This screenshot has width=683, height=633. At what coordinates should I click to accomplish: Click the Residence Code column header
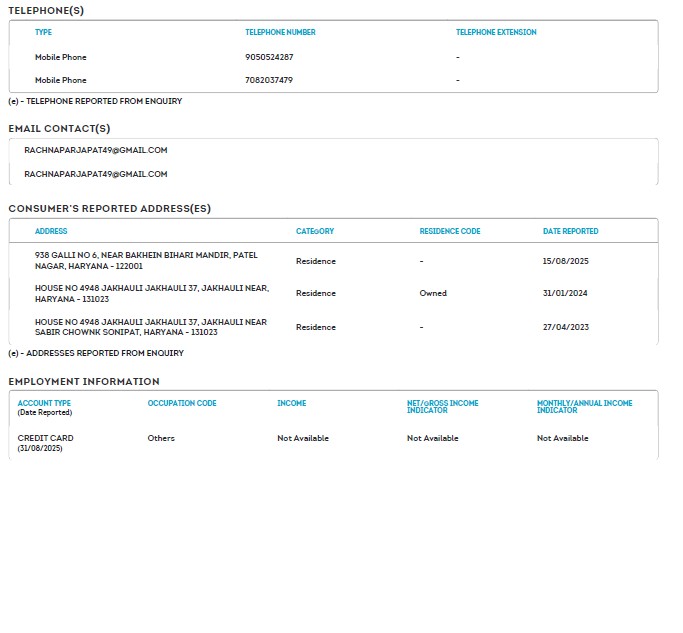pyautogui.click(x=450, y=231)
